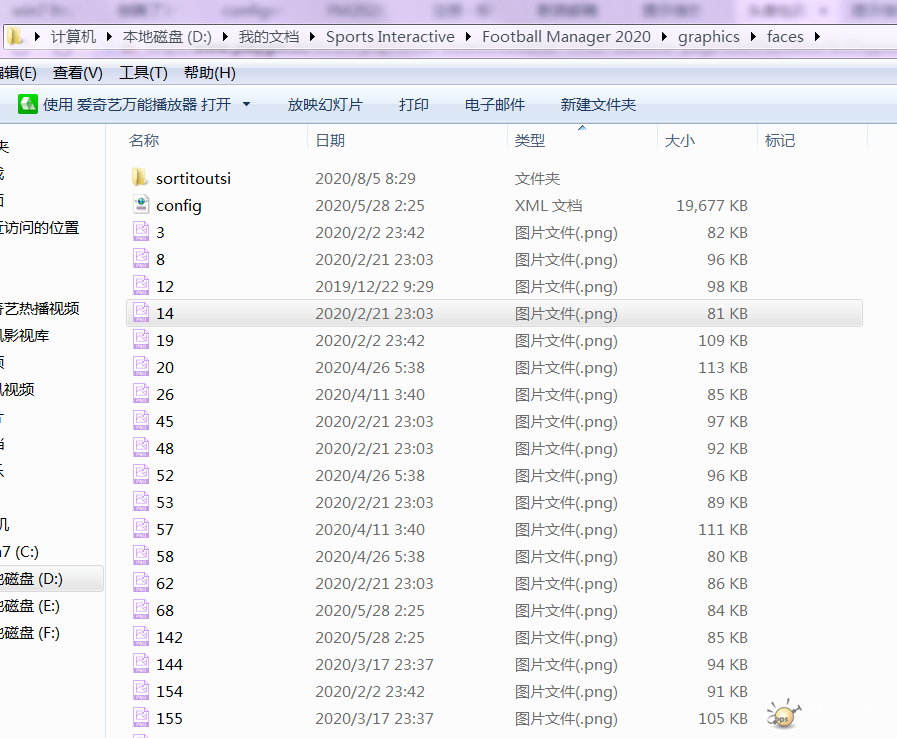Click date 2019/12/22 9:29 of file 12
897x738 pixels.
click(374, 286)
